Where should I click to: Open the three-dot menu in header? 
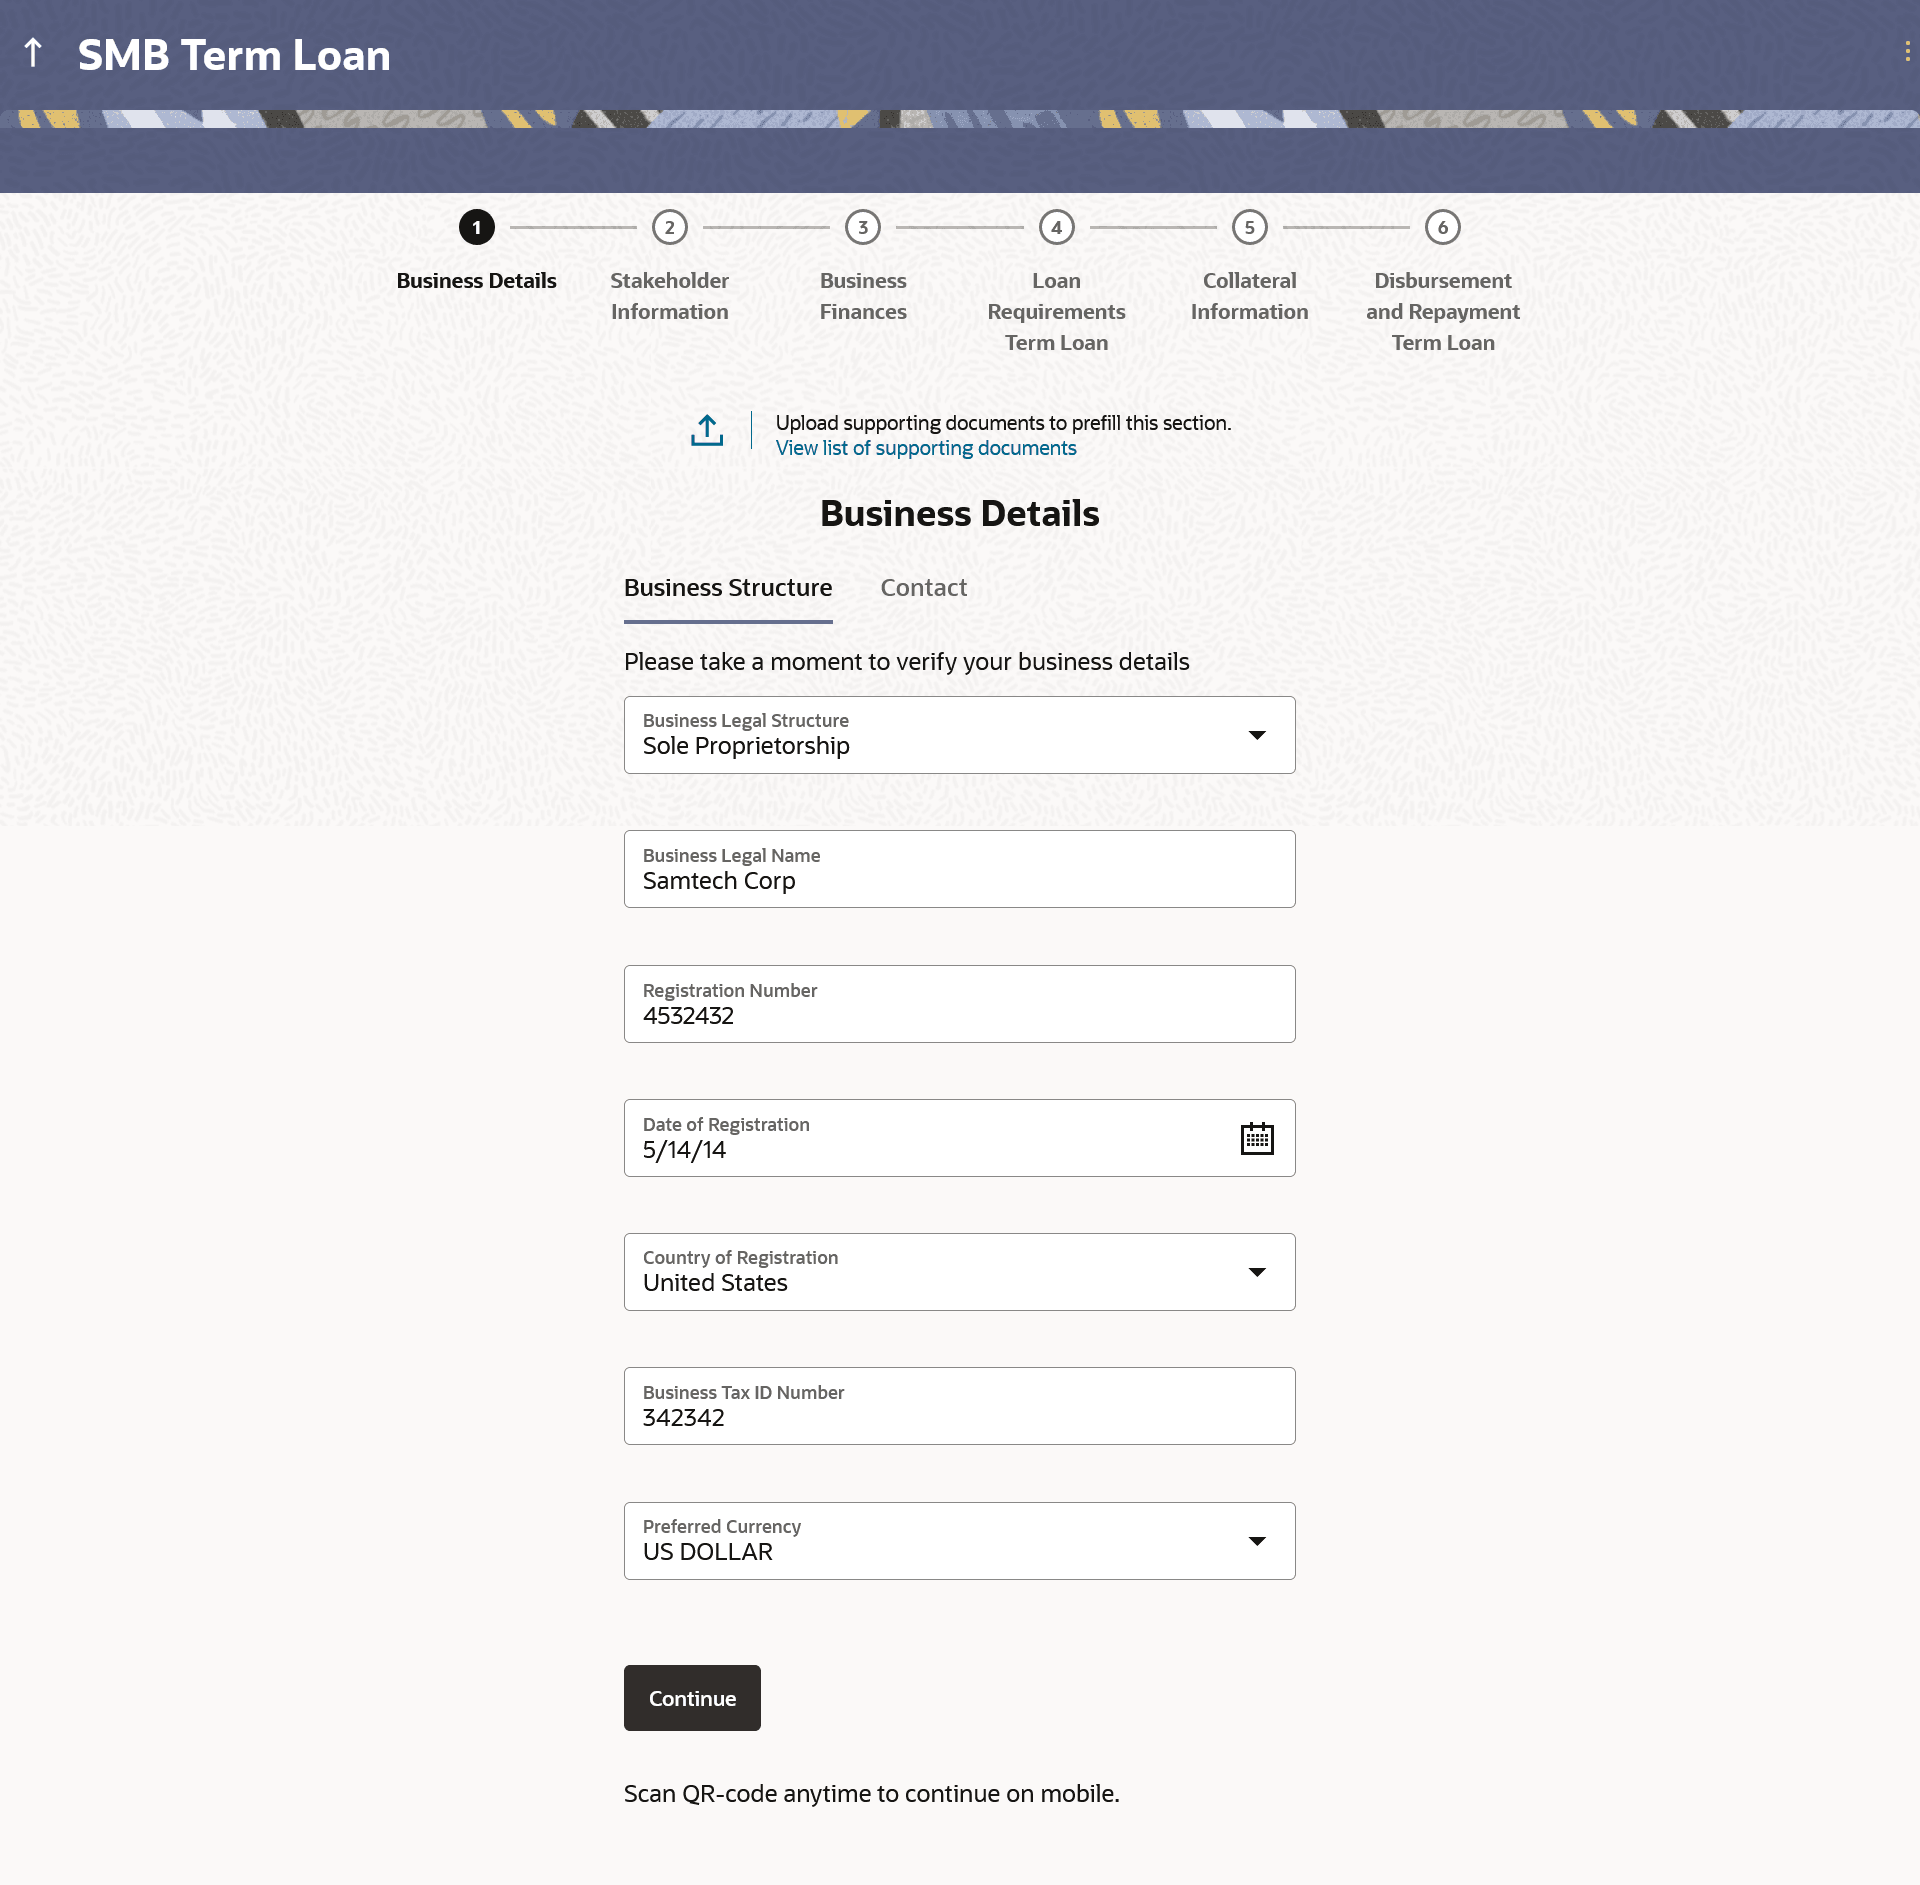pyautogui.click(x=1907, y=52)
